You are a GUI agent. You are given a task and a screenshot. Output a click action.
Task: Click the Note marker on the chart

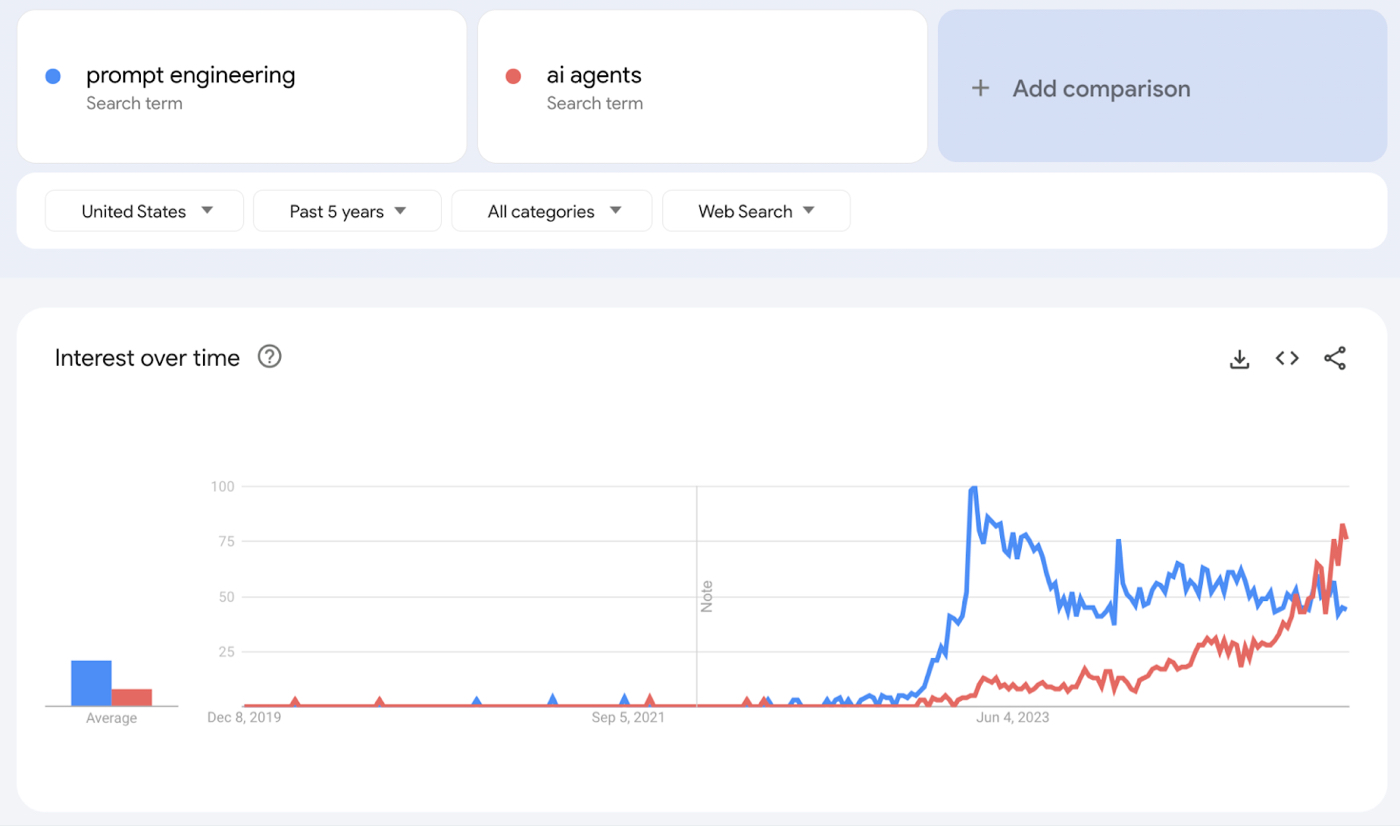[x=706, y=596]
